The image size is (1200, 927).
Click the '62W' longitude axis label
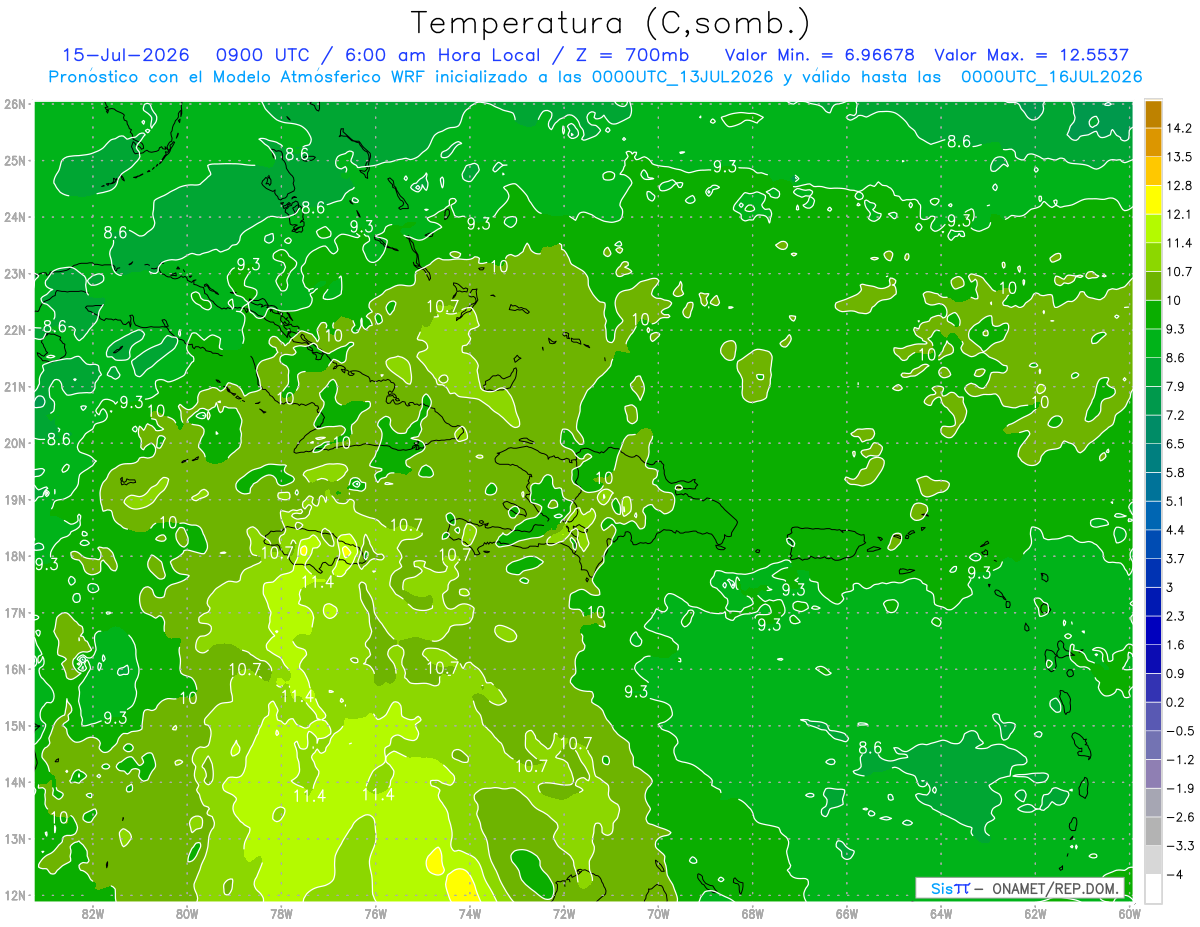click(x=1035, y=913)
